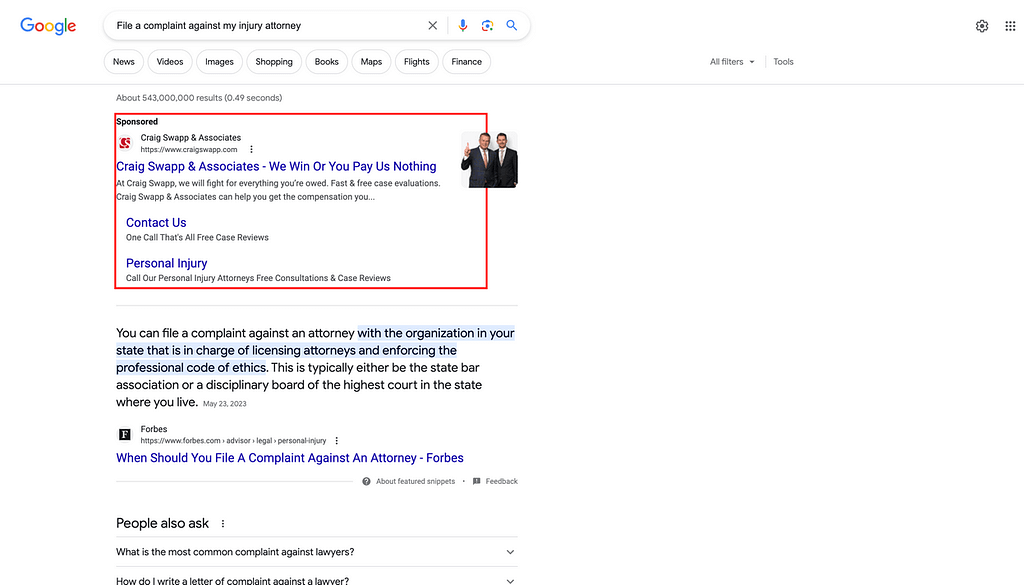Viewport: 1024px width, 585px height.
Task: Switch to Books results
Action: [x=327, y=61]
